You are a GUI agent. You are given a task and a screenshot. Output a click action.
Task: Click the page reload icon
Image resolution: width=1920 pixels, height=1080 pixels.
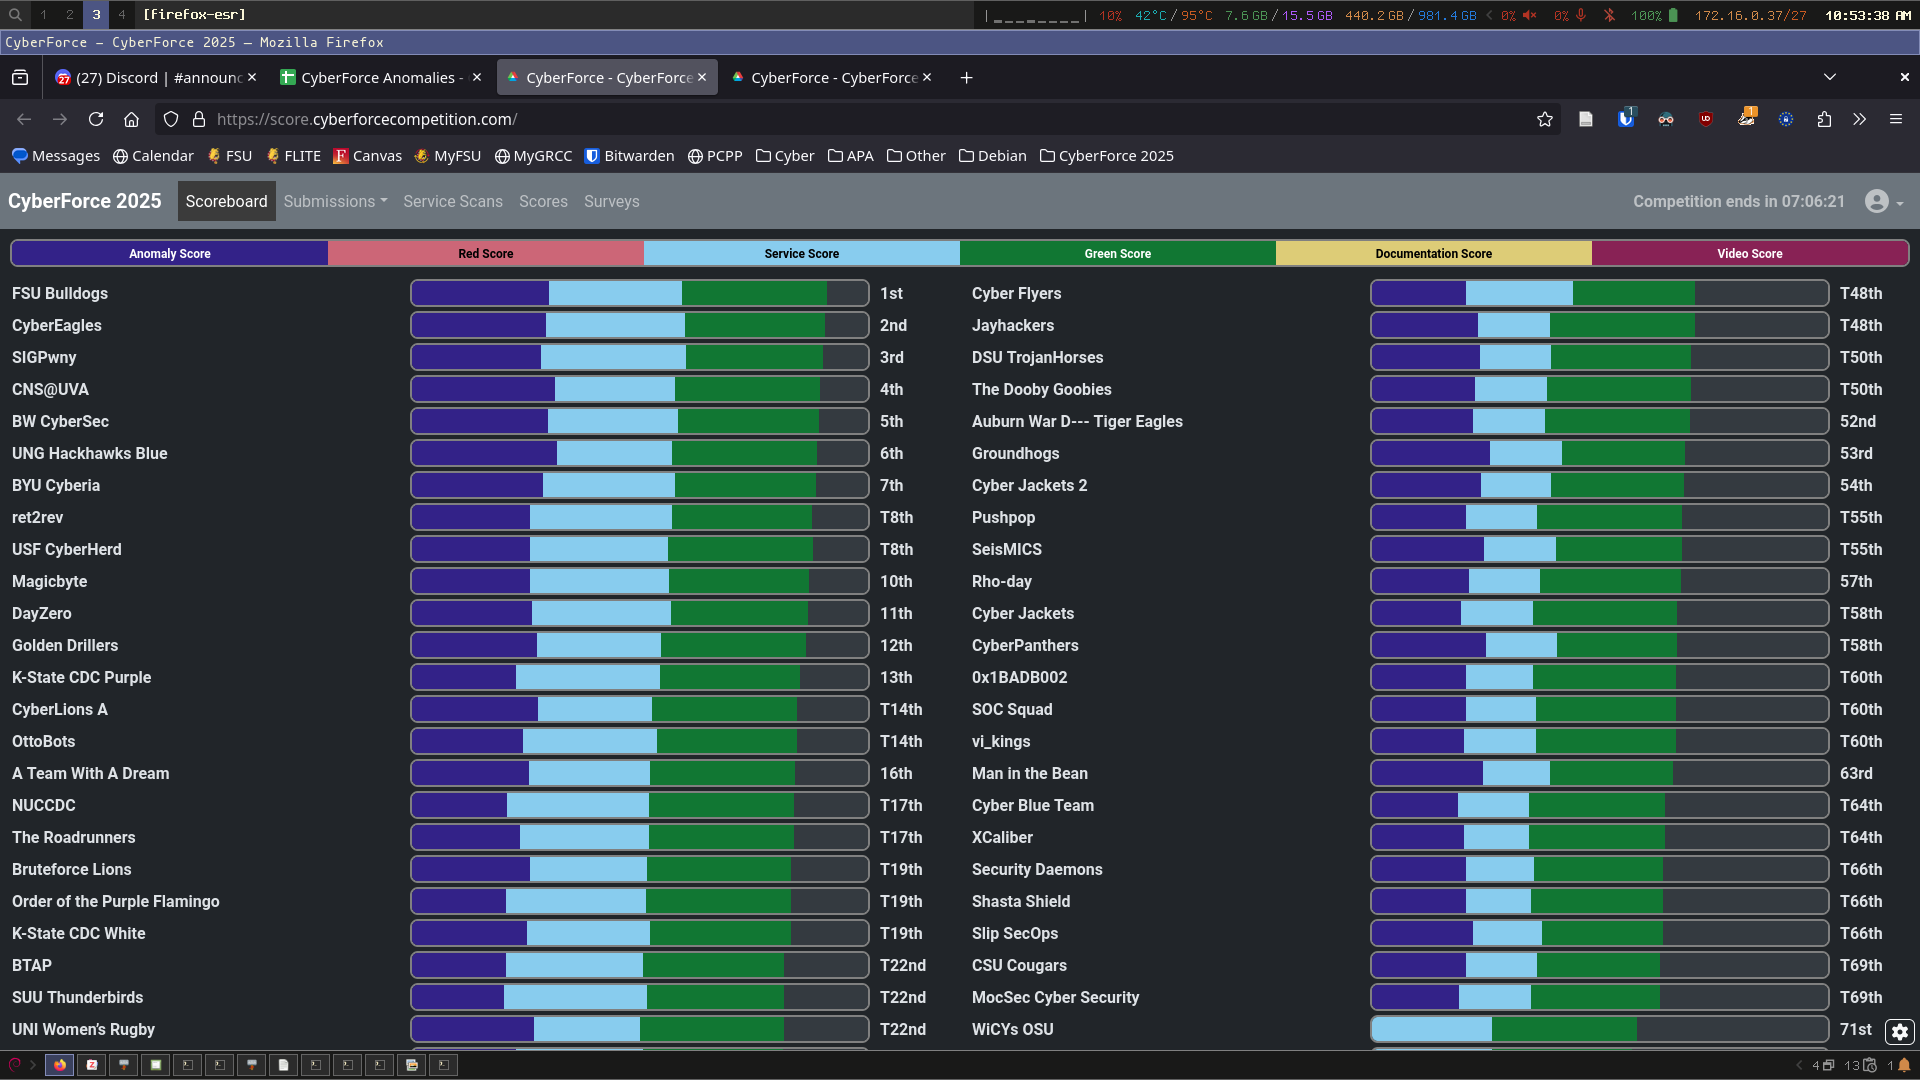pyautogui.click(x=96, y=119)
